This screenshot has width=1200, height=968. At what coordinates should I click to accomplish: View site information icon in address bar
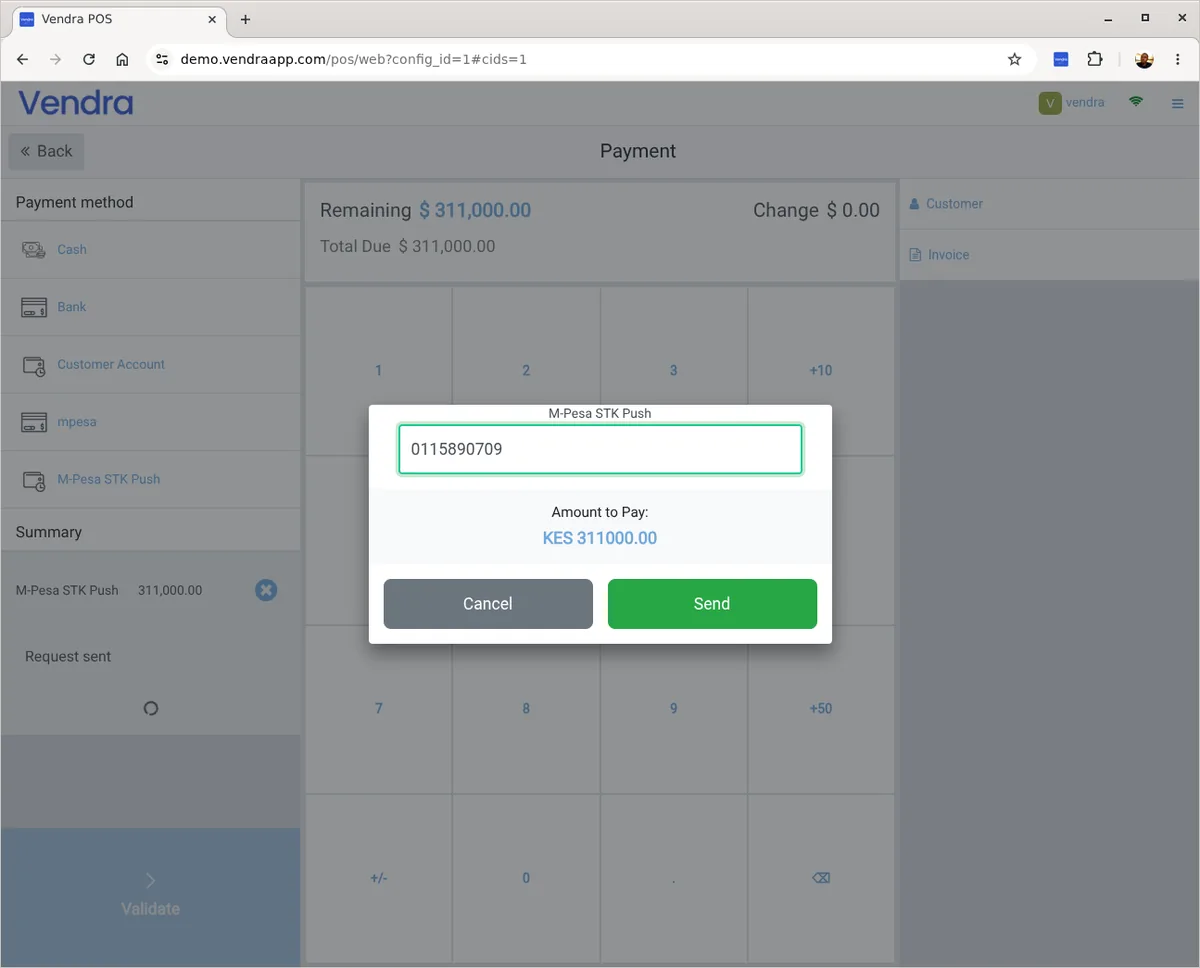point(163,59)
